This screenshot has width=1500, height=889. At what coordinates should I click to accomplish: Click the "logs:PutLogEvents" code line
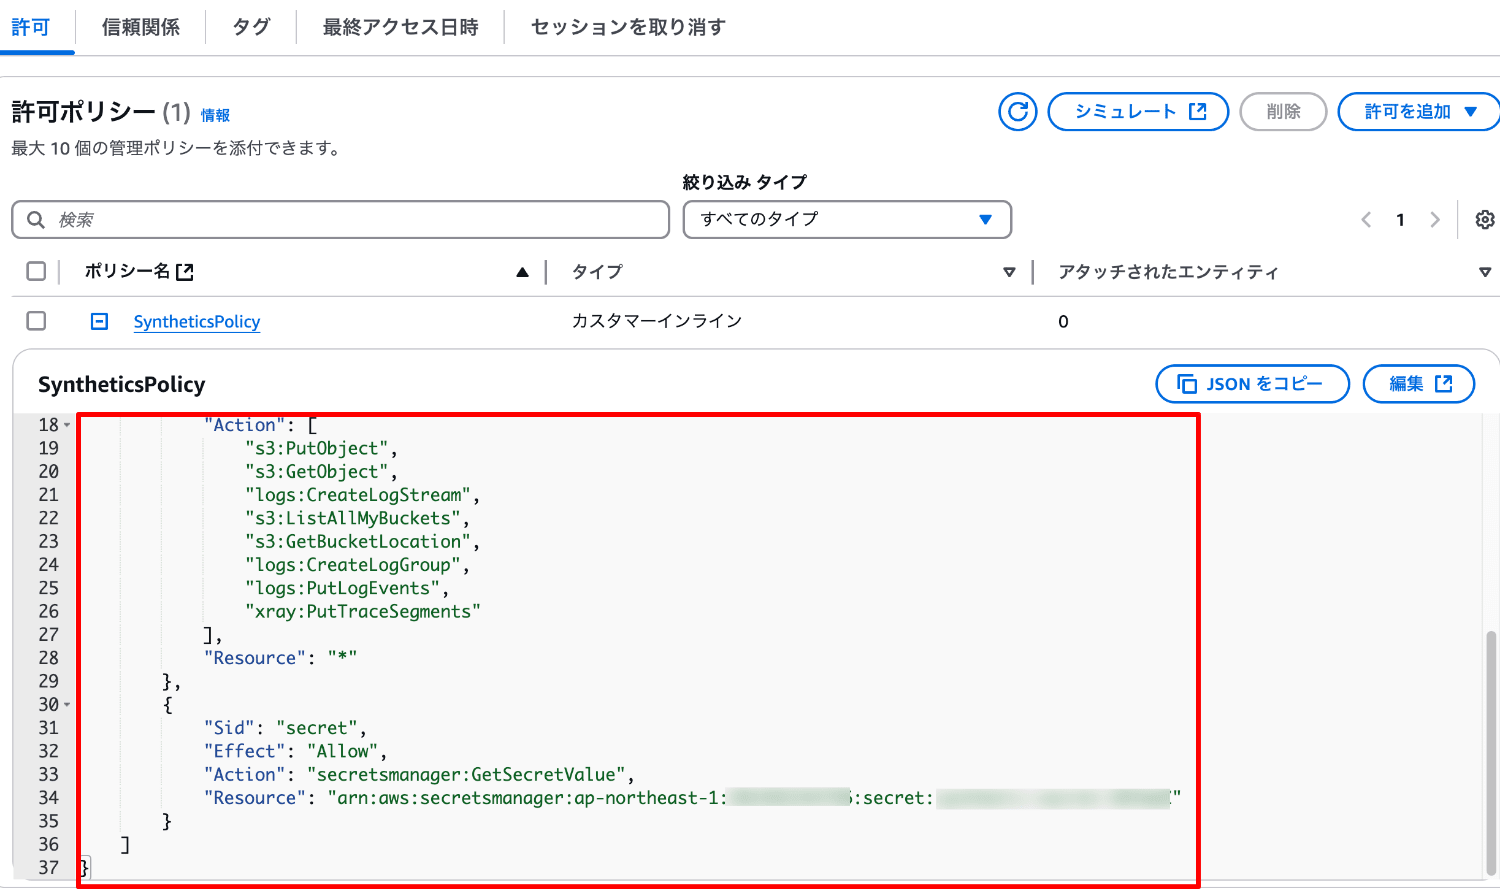[x=347, y=588]
